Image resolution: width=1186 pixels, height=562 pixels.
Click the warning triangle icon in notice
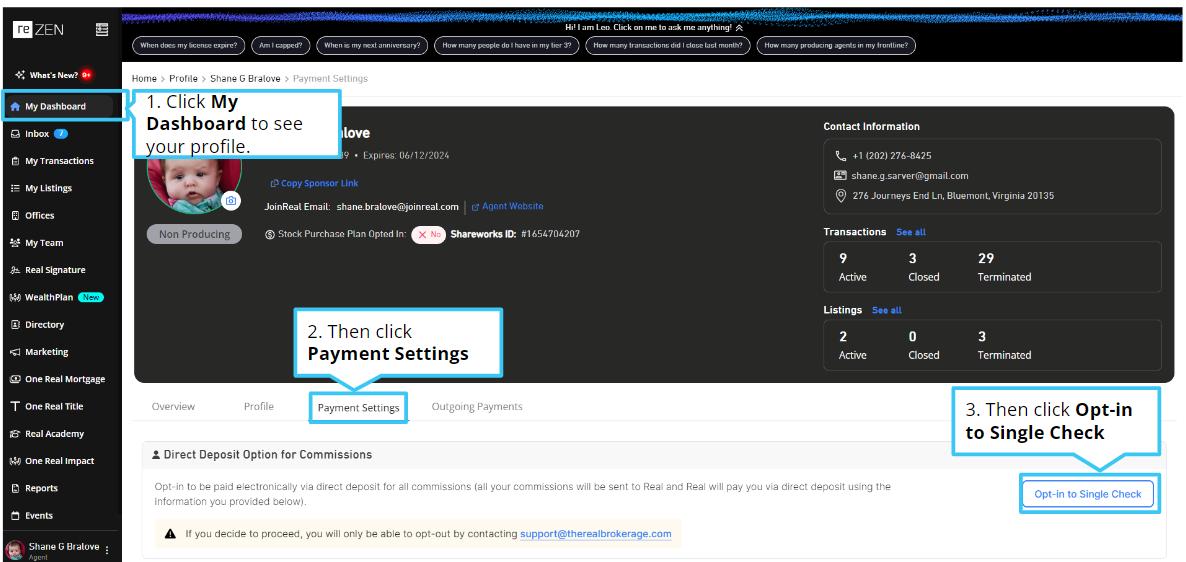click(x=171, y=533)
